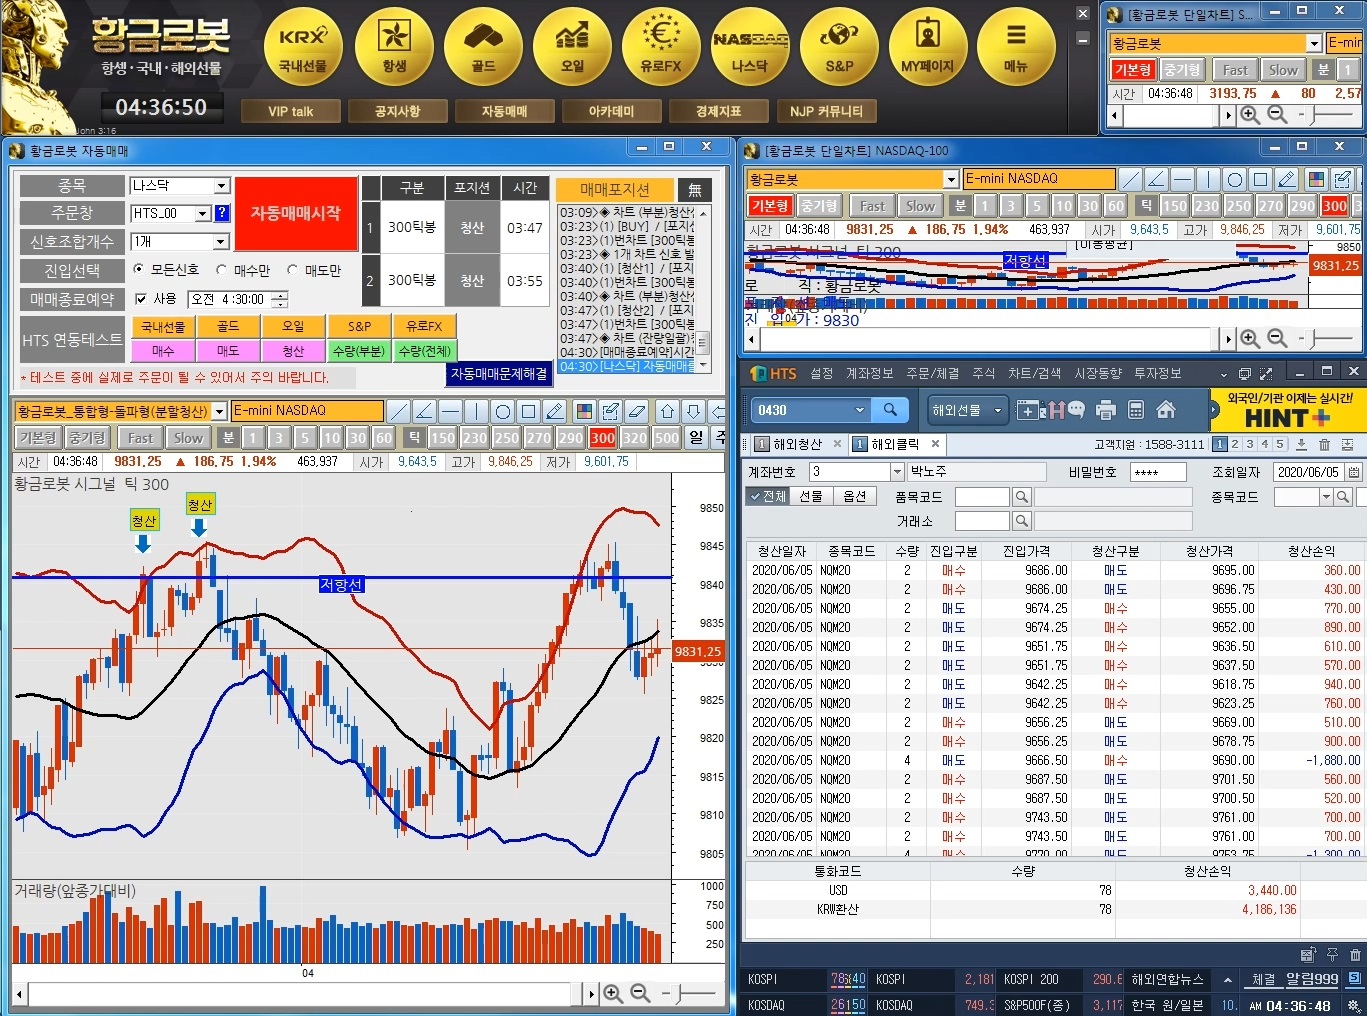Open 차트/검색 menu in HTS
This screenshot has height=1016, width=1367.
point(1035,373)
